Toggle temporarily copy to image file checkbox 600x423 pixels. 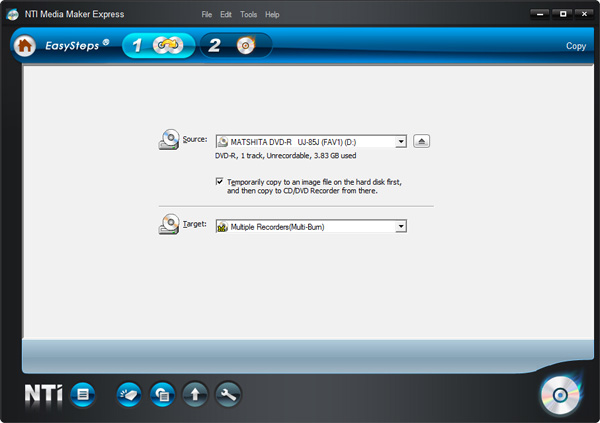pyautogui.click(x=220, y=181)
